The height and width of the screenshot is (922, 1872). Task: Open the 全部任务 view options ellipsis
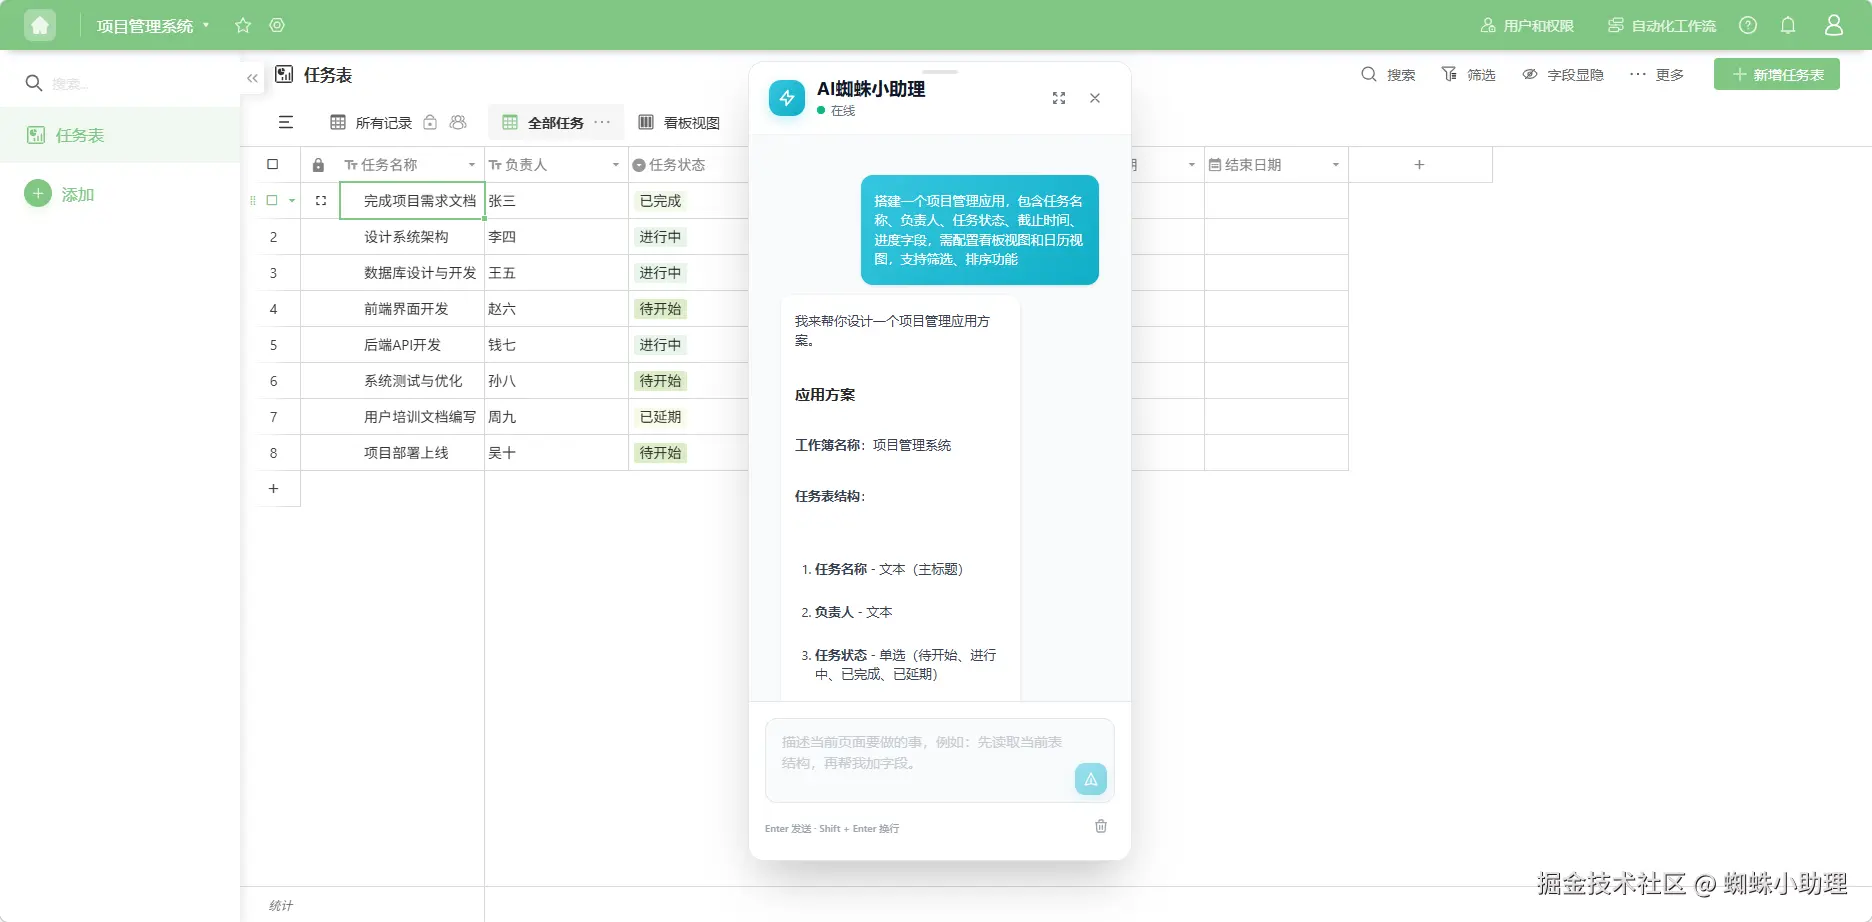(602, 122)
